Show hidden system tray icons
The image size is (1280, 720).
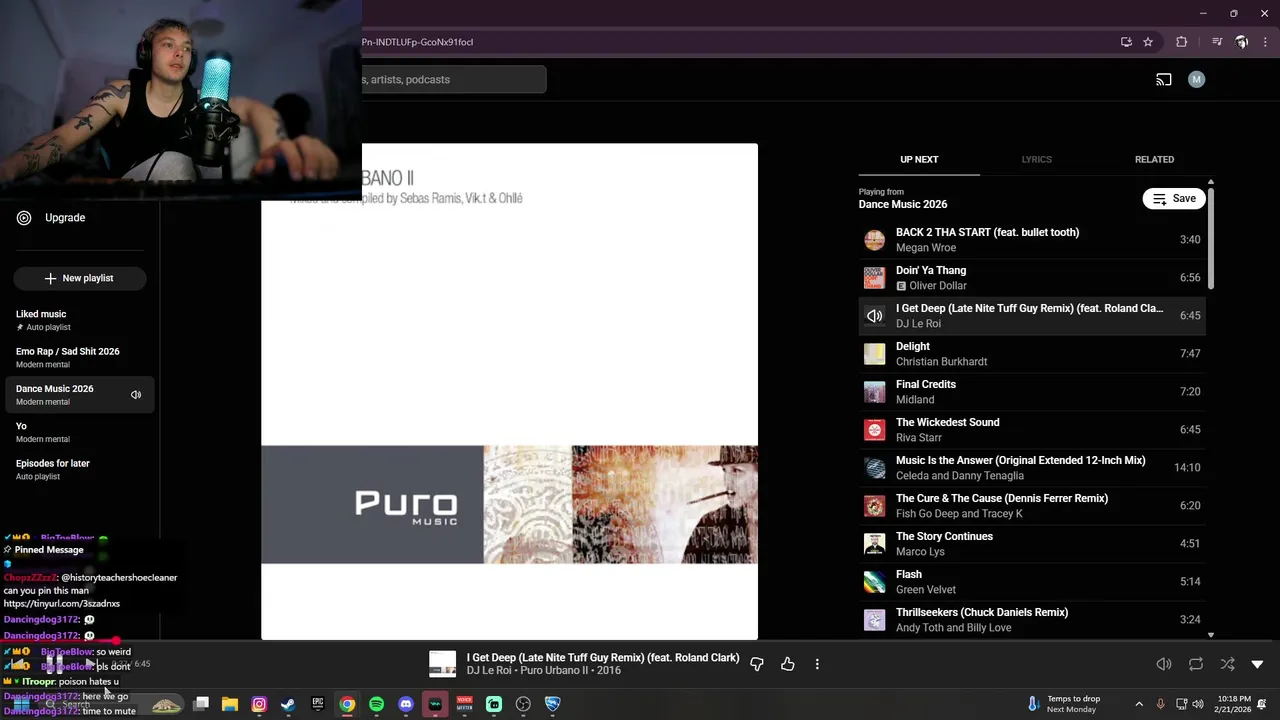pyautogui.click(x=1138, y=704)
